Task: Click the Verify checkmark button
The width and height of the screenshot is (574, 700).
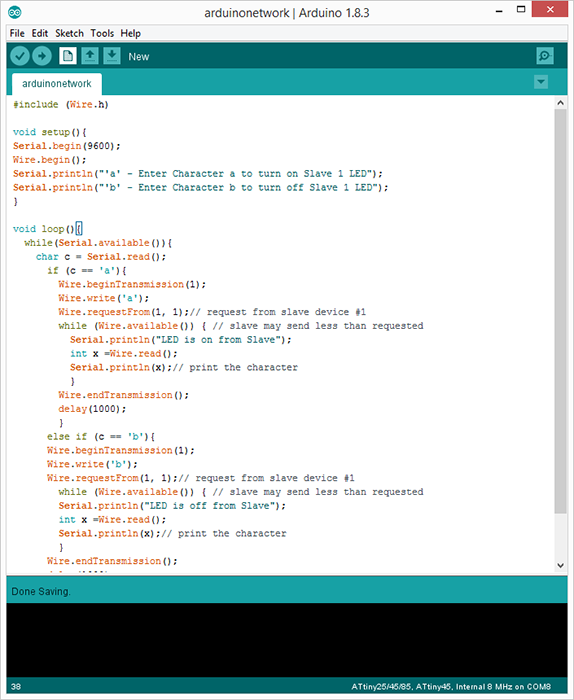Action: [20, 56]
